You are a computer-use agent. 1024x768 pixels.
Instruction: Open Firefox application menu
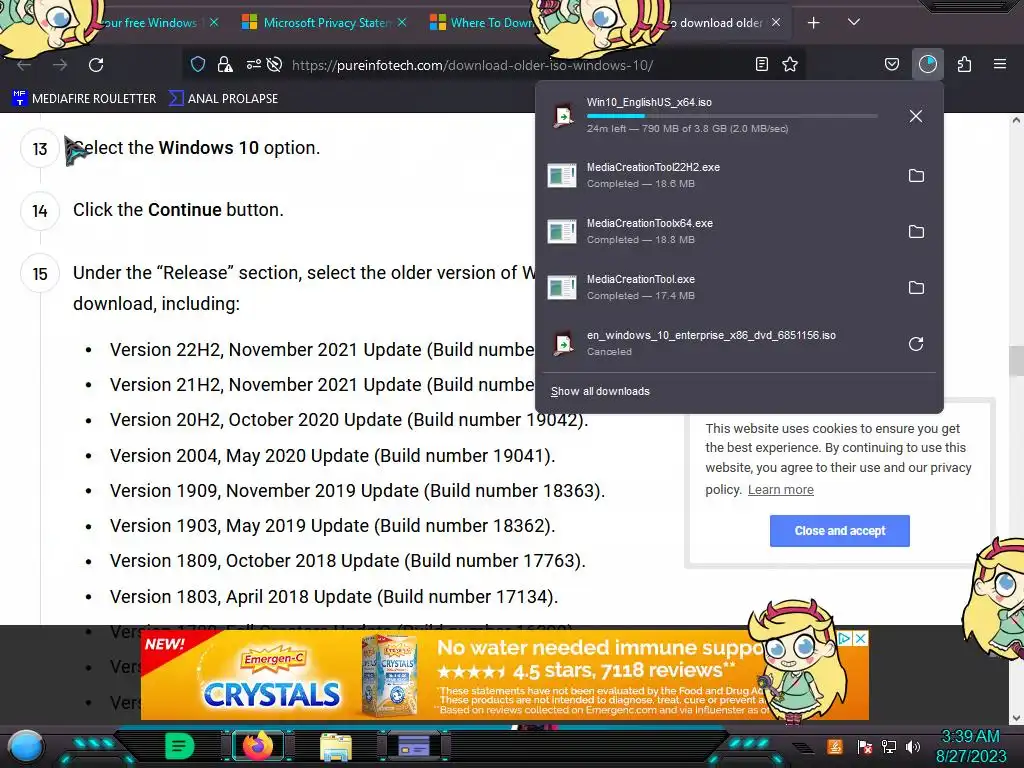coord(1000,64)
